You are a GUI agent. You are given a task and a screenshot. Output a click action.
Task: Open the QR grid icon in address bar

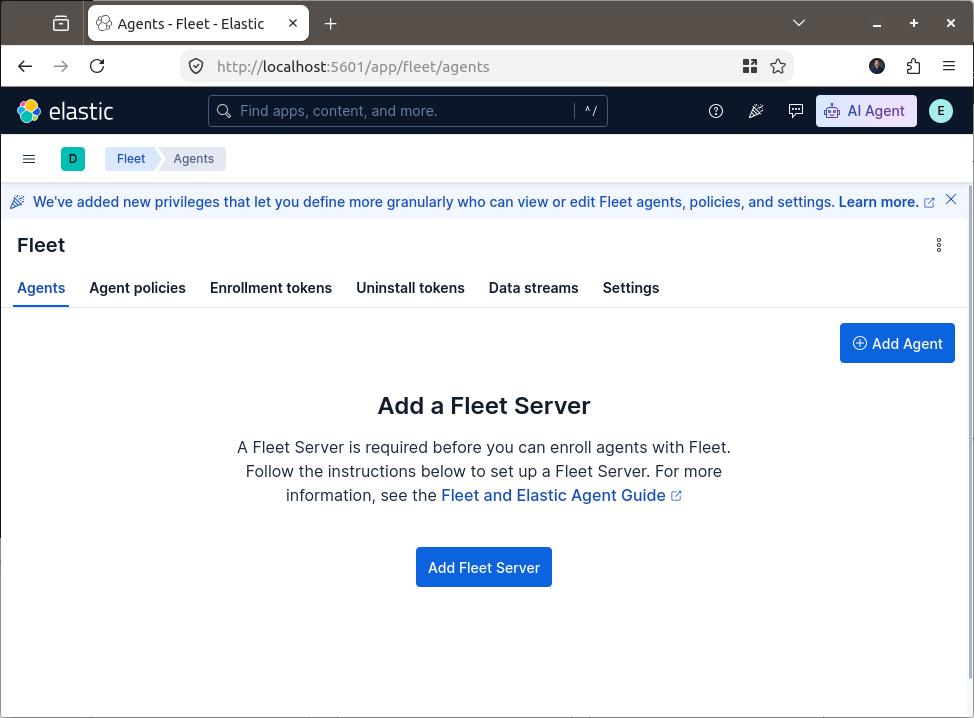pyautogui.click(x=750, y=66)
